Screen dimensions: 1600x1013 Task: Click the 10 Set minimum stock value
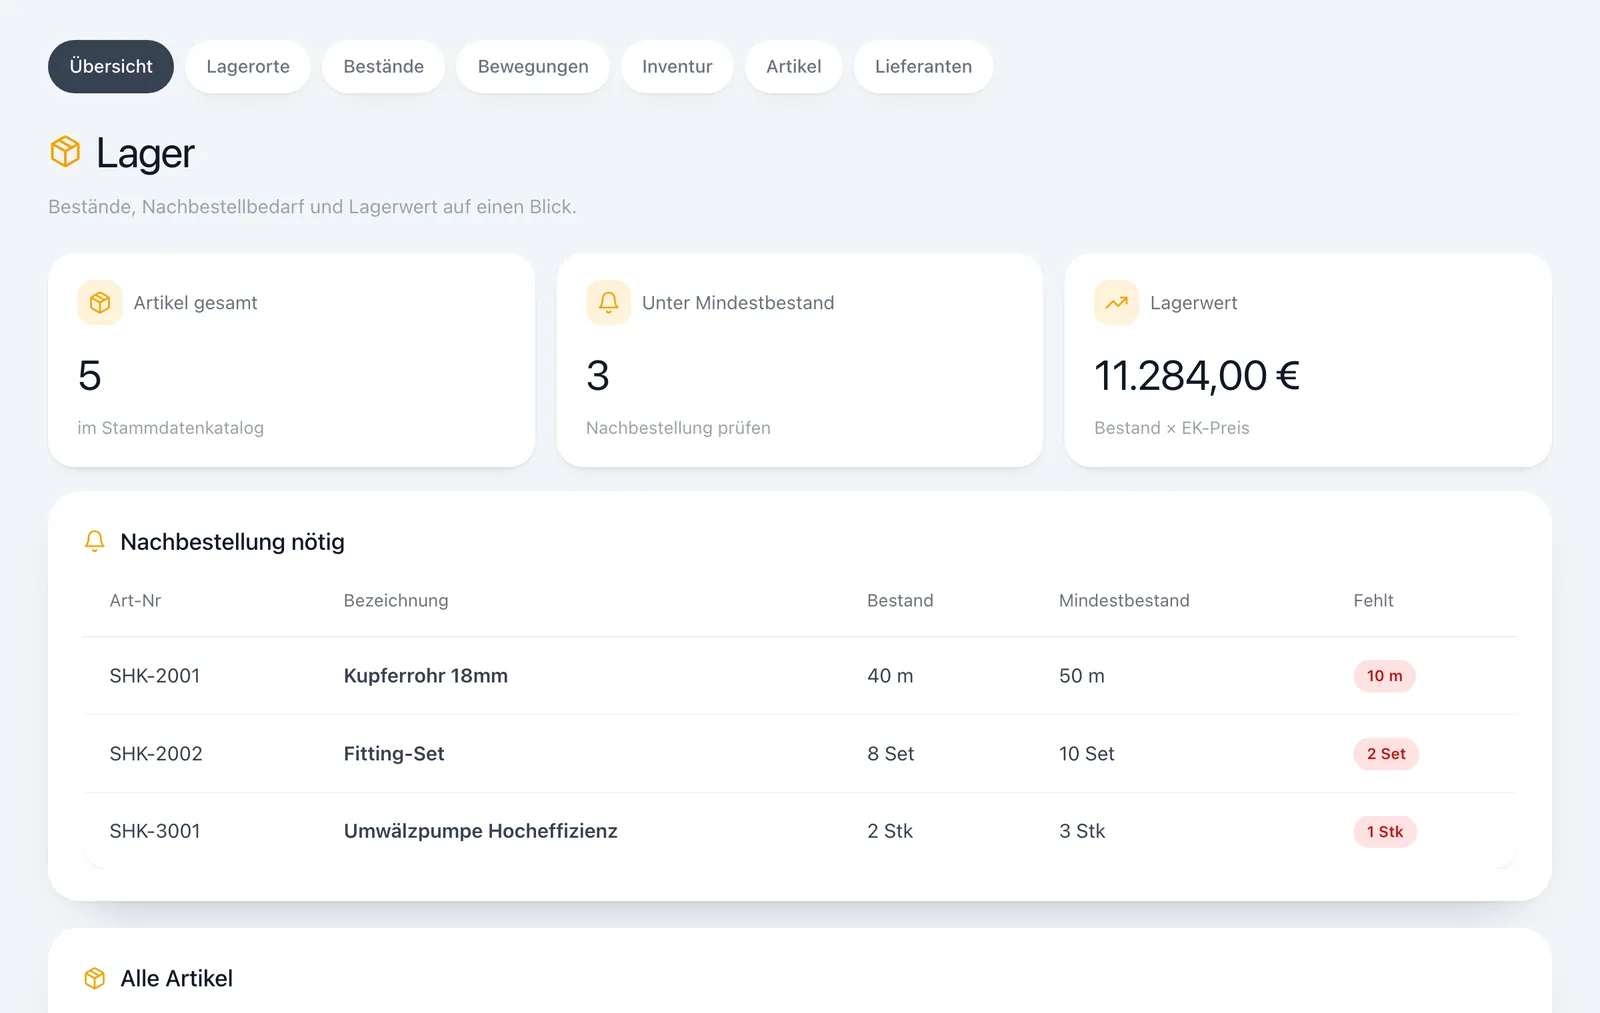[x=1087, y=754]
